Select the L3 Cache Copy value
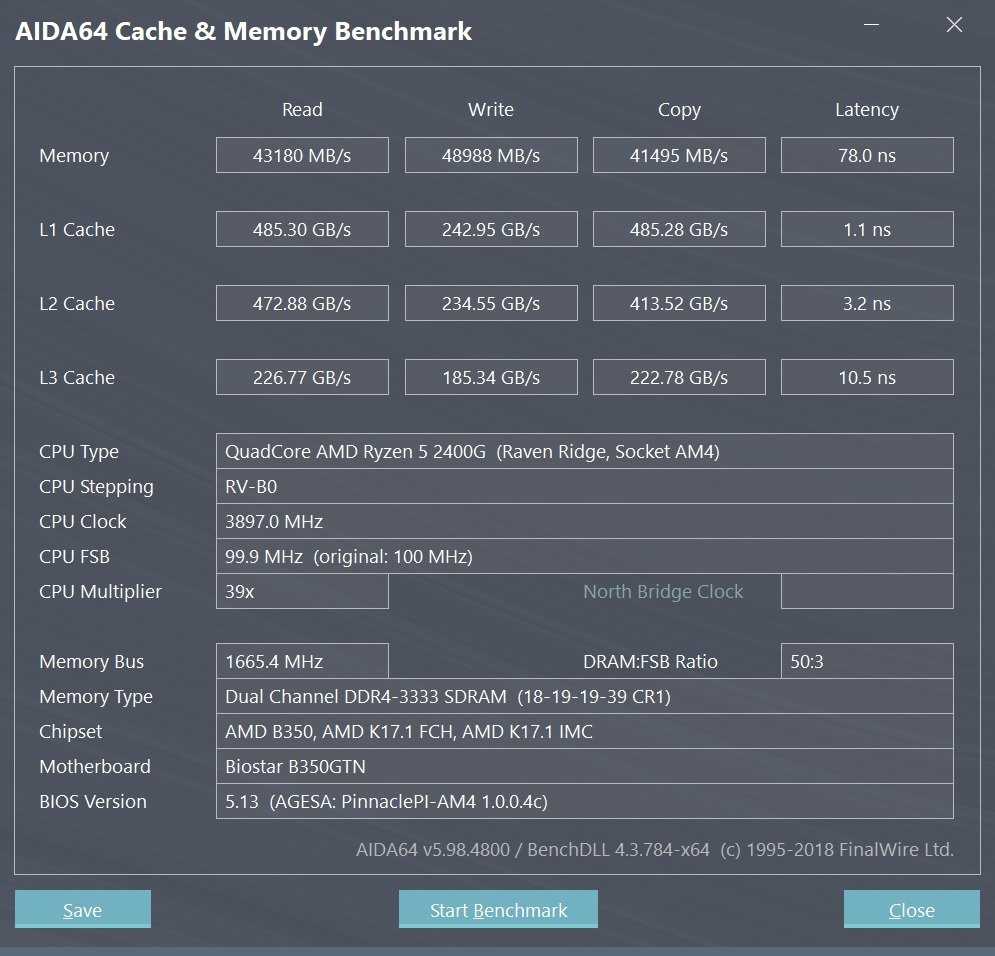The height and width of the screenshot is (956, 995). point(679,377)
